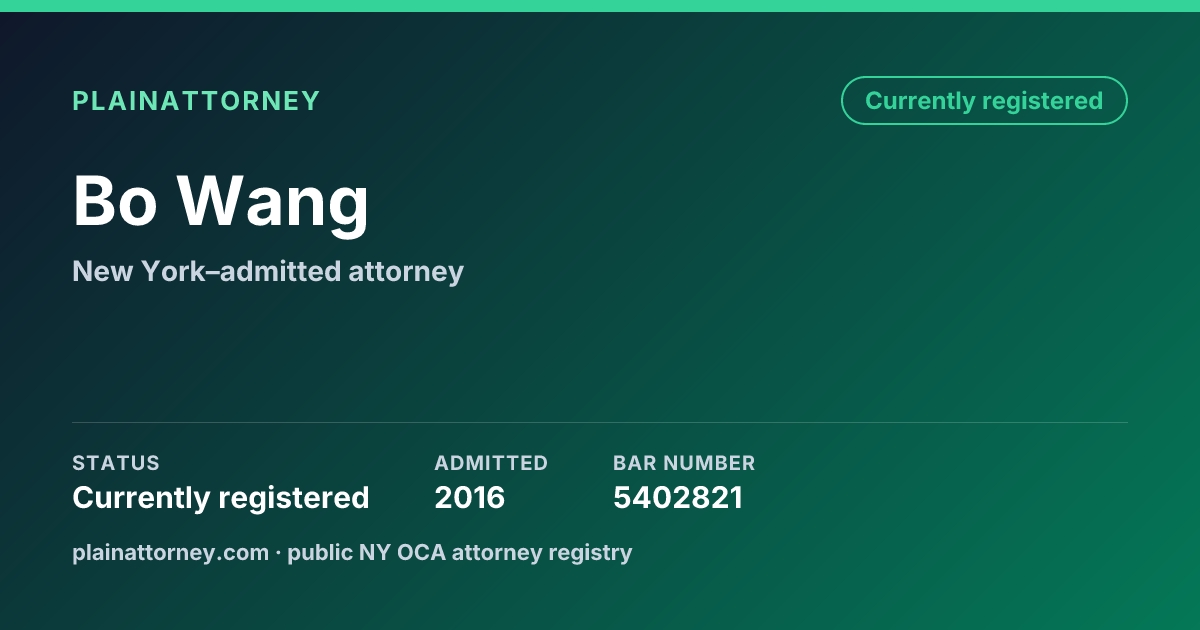Click the BAR NUMBER field label
The image size is (1200, 630).
(684, 463)
